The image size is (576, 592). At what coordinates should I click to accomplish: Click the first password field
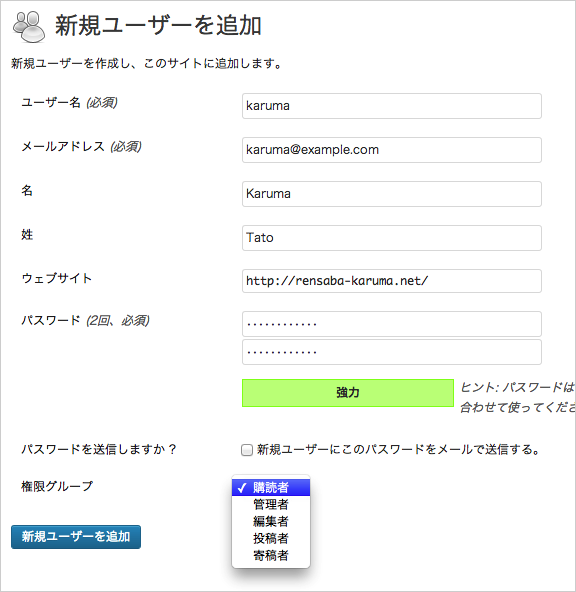point(392,324)
